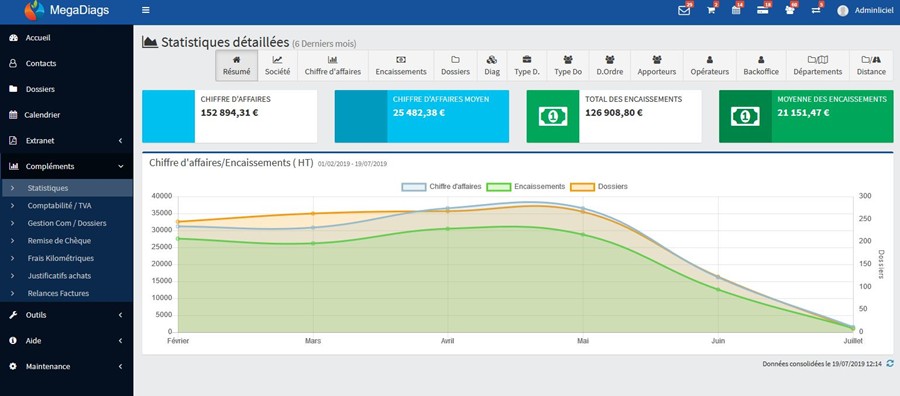Toggle Chiffre d'affaires legend series
Viewport: 900px width, 396px height.
[441, 187]
